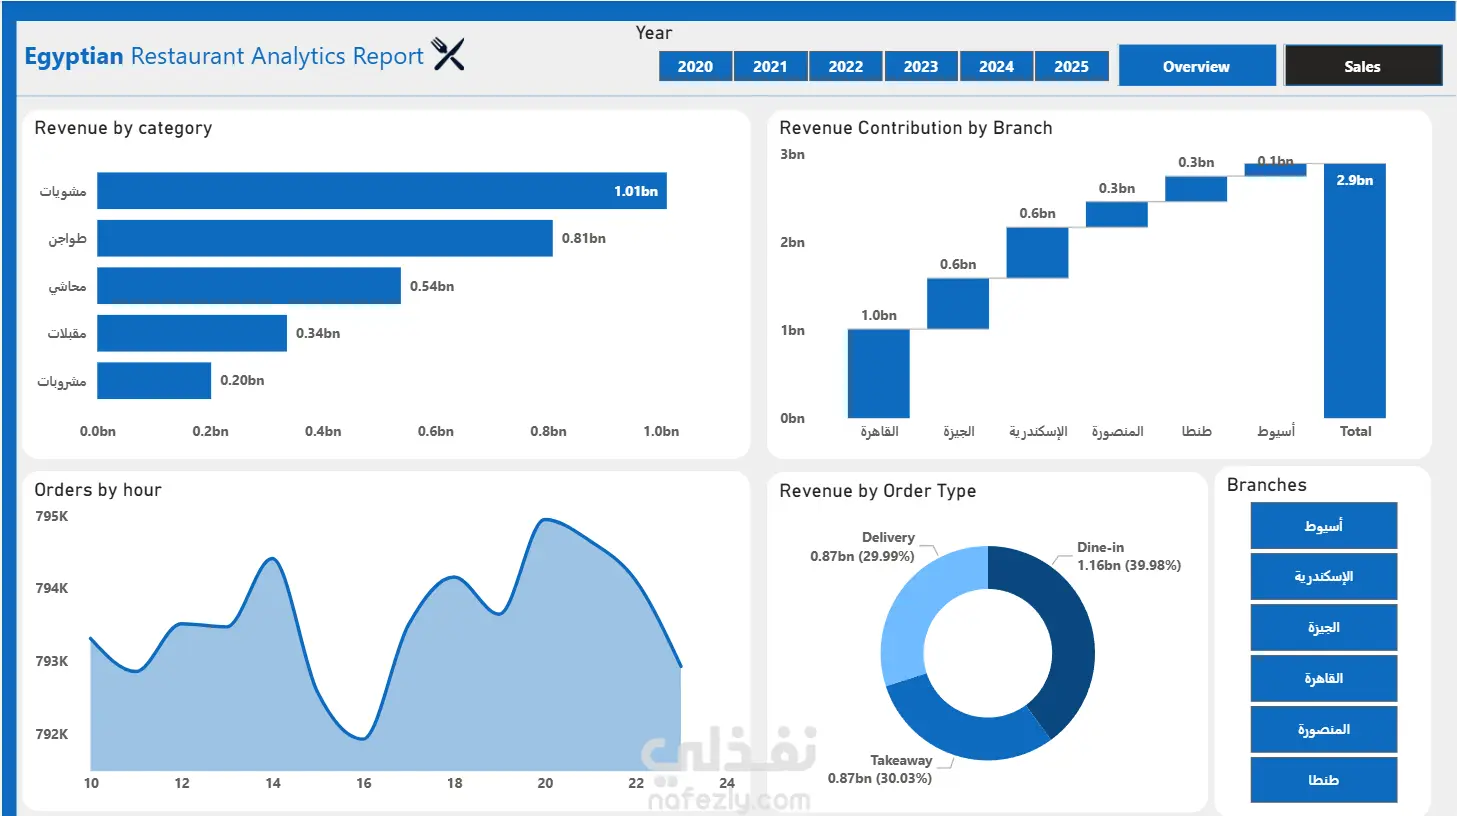Choose the طنطا branch button
The height and width of the screenshot is (816, 1457).
point(1323,780)
